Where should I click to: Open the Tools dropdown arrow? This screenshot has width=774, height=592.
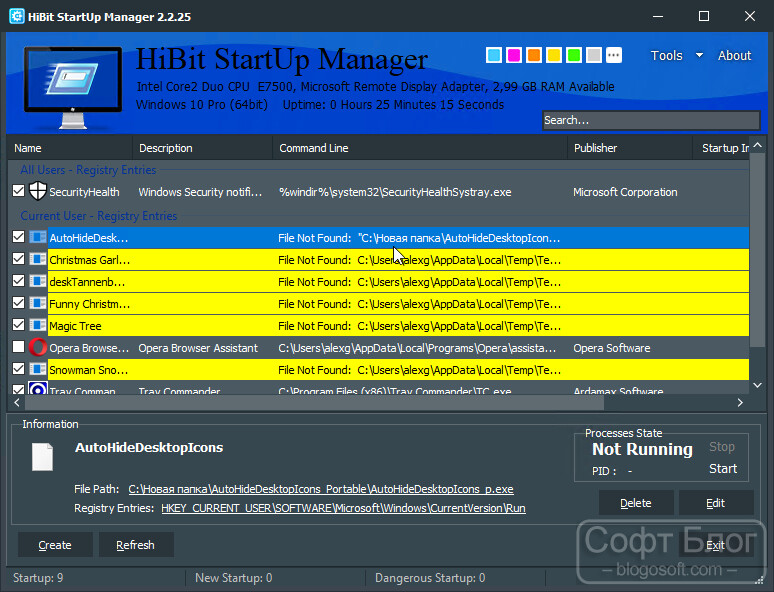[x=699, y=55]
